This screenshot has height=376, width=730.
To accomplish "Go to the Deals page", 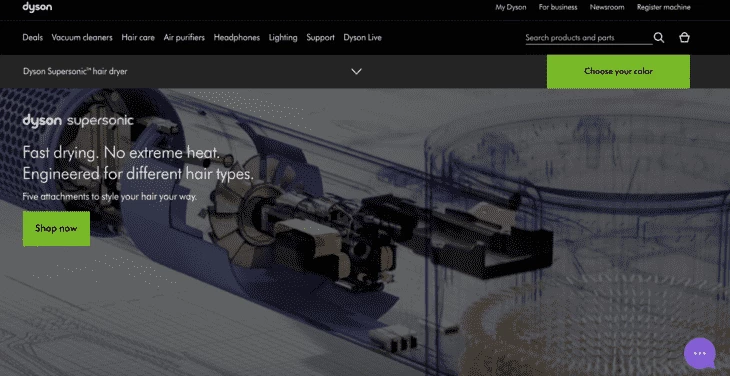I will (33, 38).
